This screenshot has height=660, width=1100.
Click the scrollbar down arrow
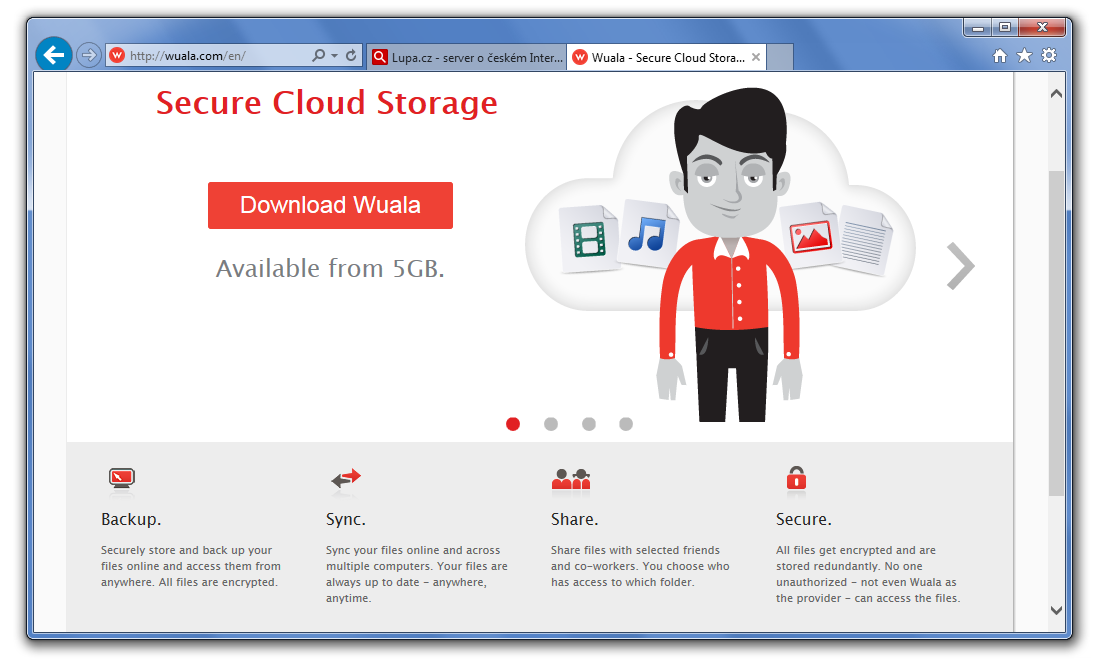pyautogui.click(x=1056, y=609)
